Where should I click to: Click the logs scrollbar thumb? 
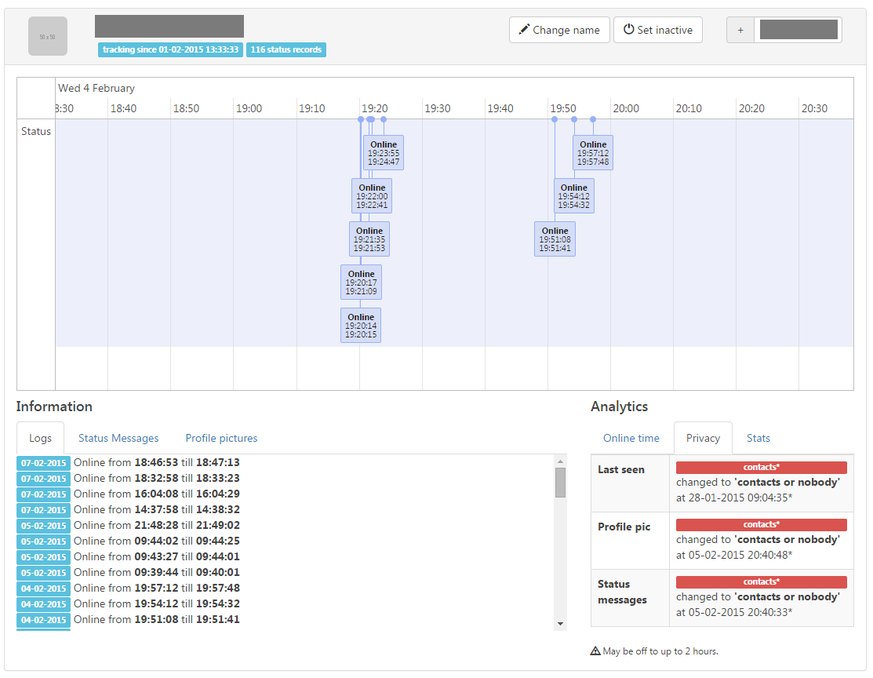(x=560, y=483)
